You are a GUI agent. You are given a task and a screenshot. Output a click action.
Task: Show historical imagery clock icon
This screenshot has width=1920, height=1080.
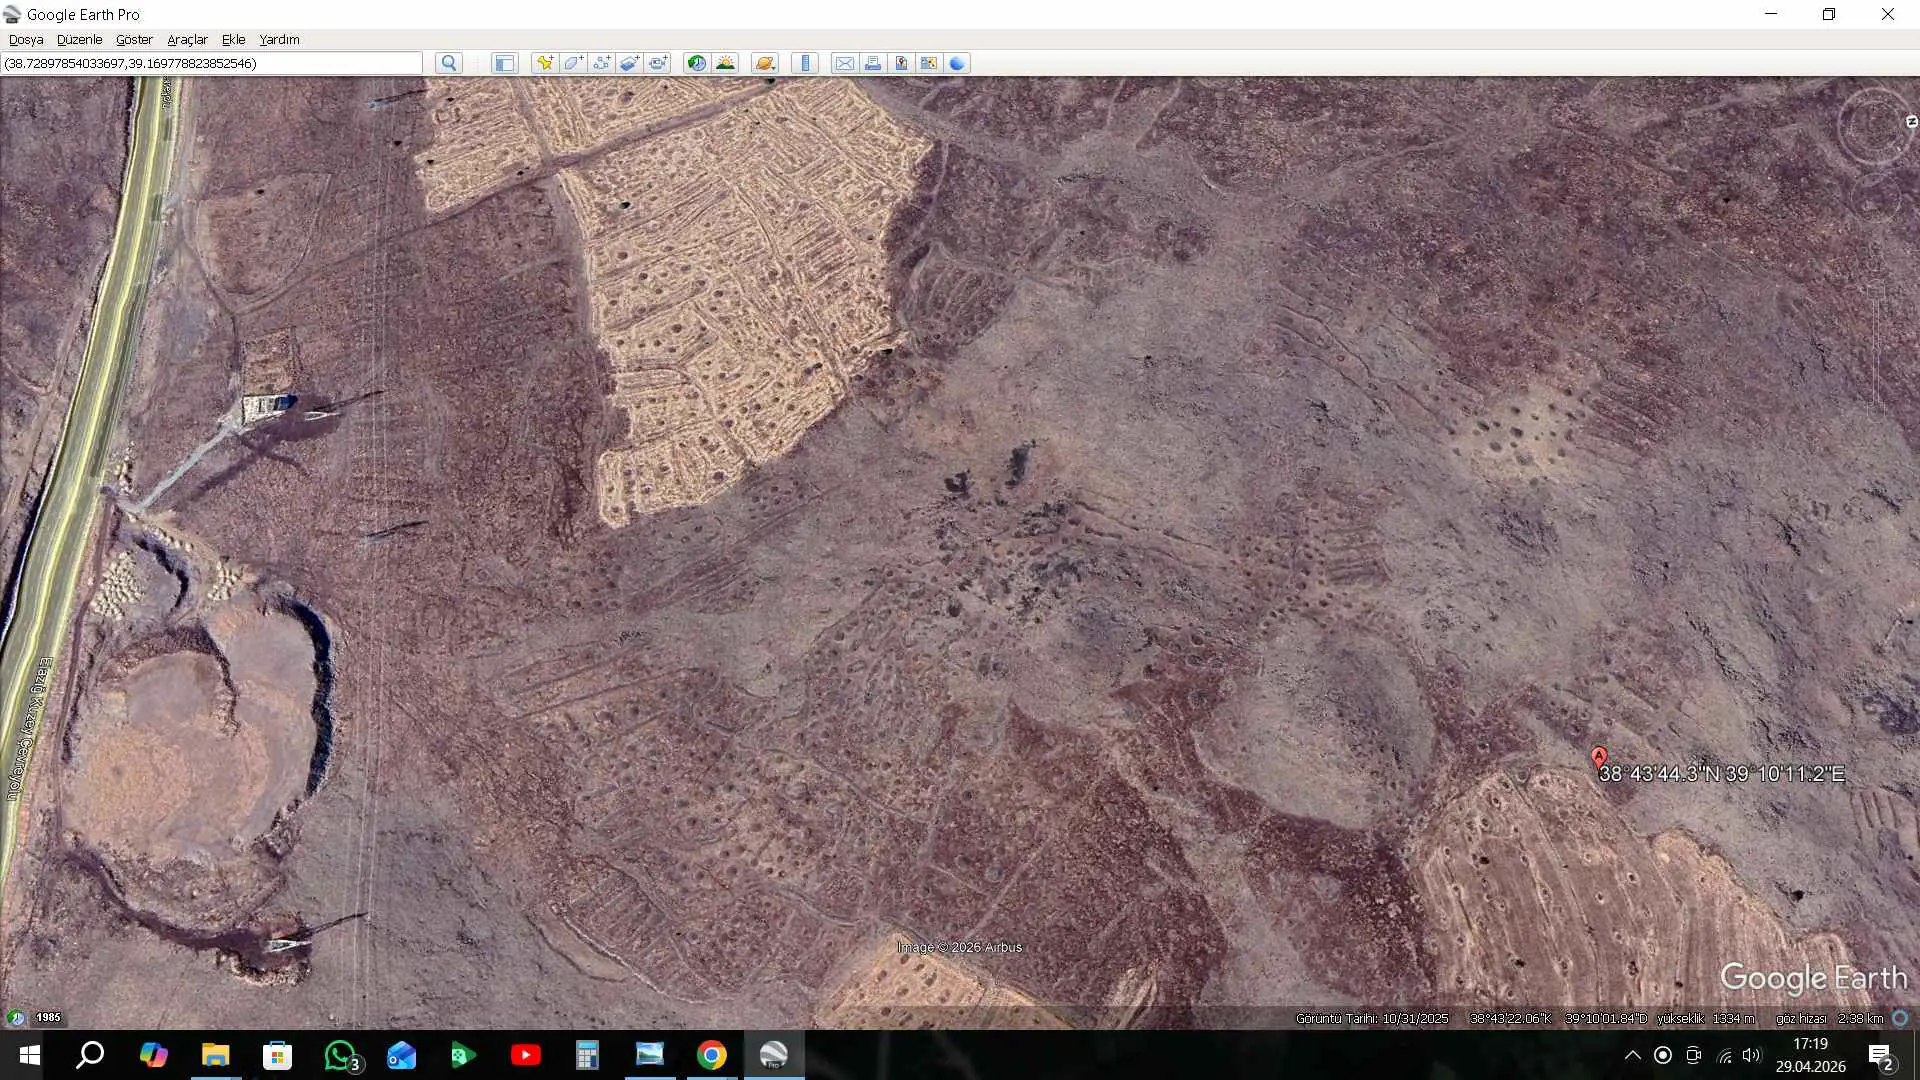click(x=696, y=63)
